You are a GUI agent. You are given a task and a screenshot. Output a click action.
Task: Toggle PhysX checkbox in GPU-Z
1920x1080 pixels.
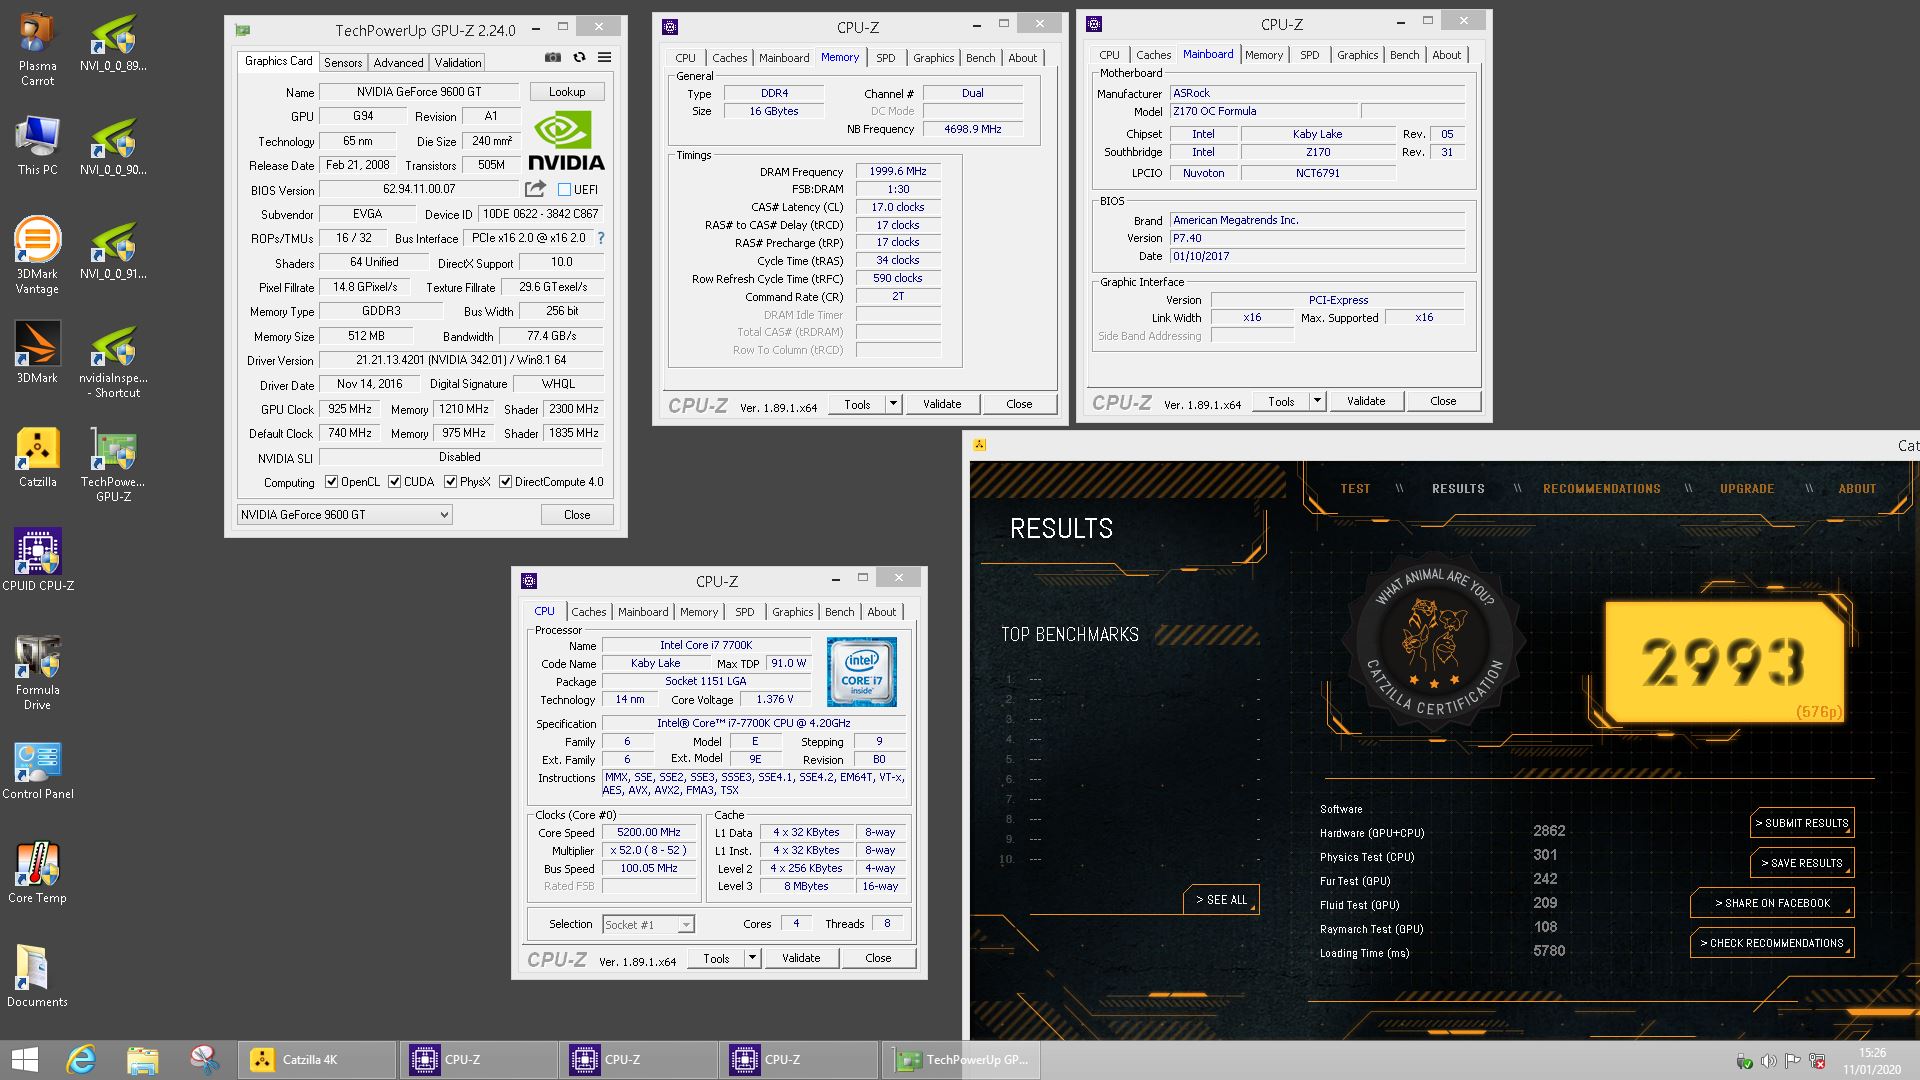[450, 482]
